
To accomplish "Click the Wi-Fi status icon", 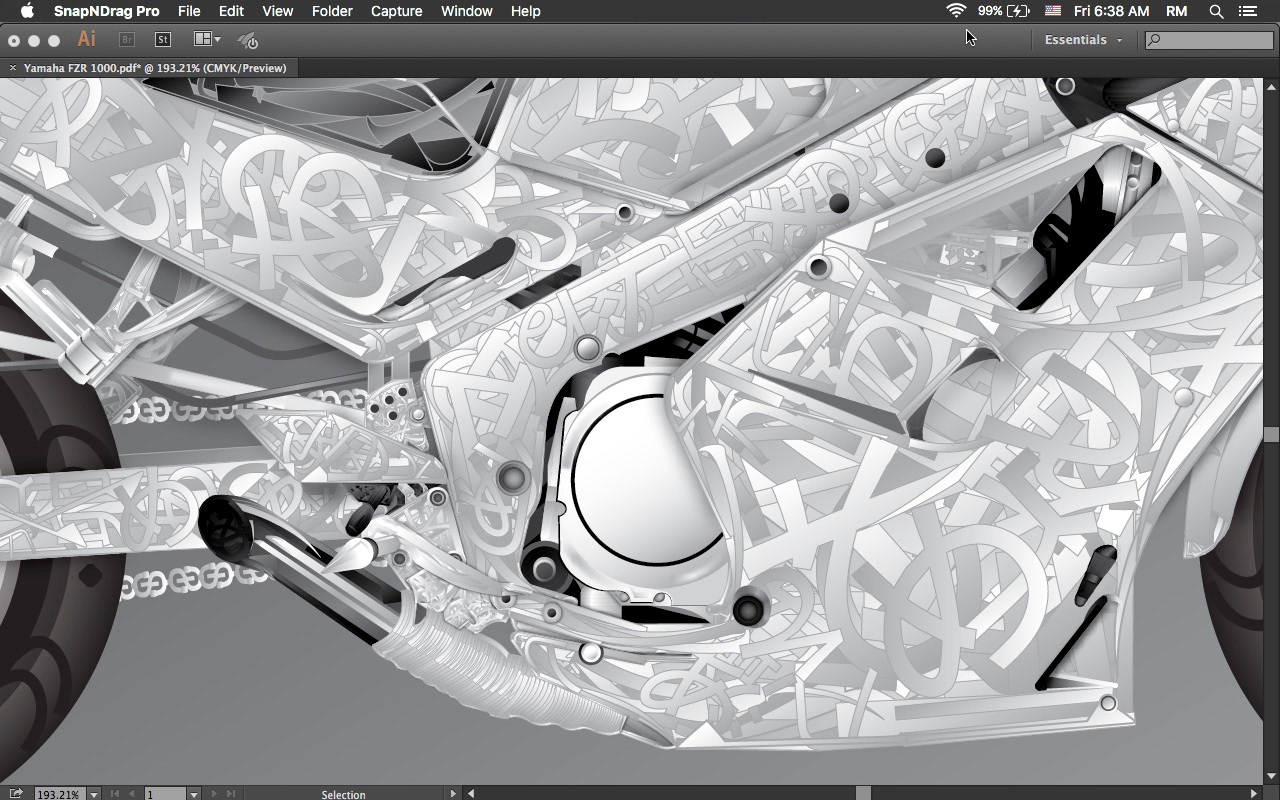I will (956, 11).
